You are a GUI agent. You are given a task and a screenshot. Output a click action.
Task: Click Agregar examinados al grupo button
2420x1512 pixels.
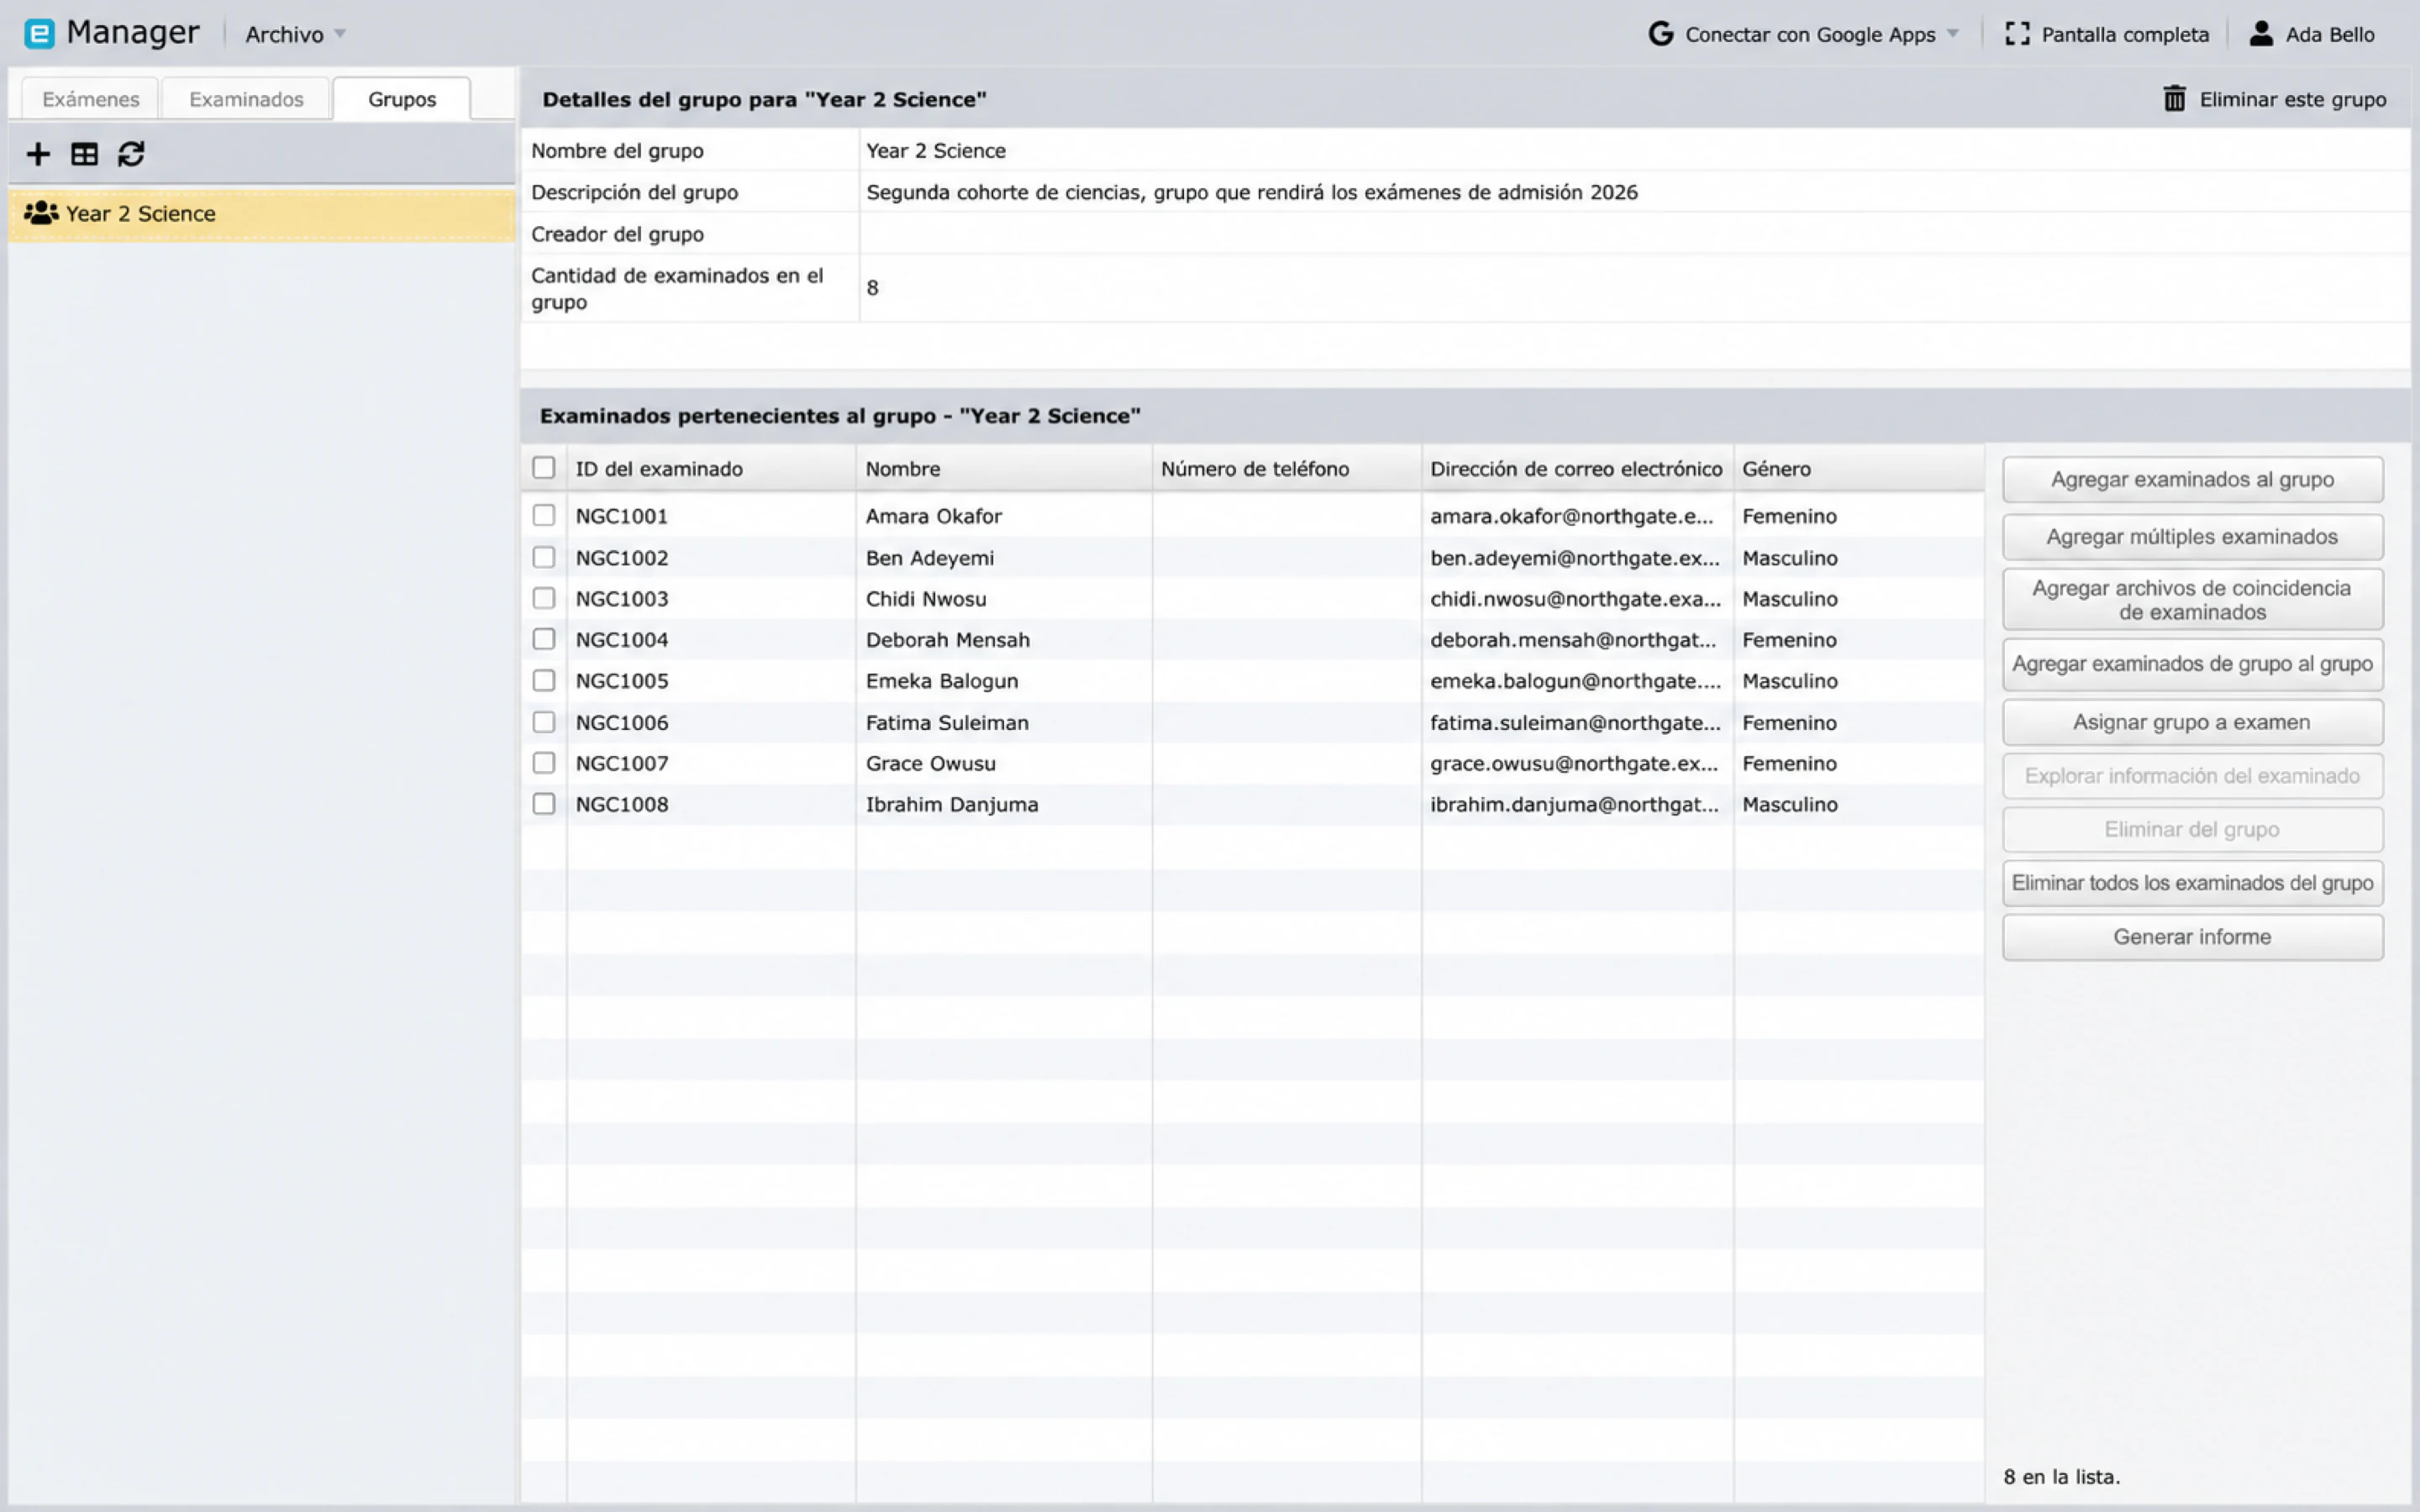[2192, 480]
